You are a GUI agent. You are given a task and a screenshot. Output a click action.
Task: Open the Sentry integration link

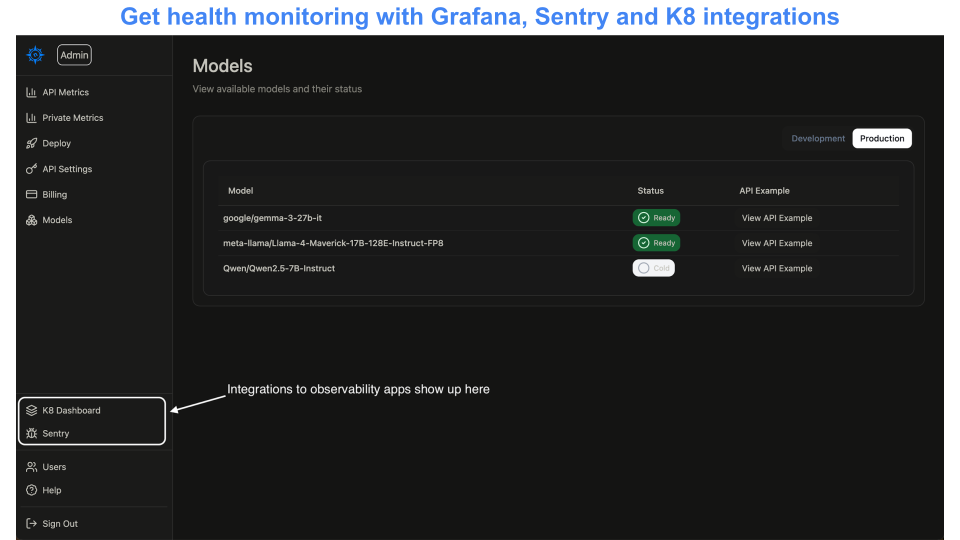(56, 433)
